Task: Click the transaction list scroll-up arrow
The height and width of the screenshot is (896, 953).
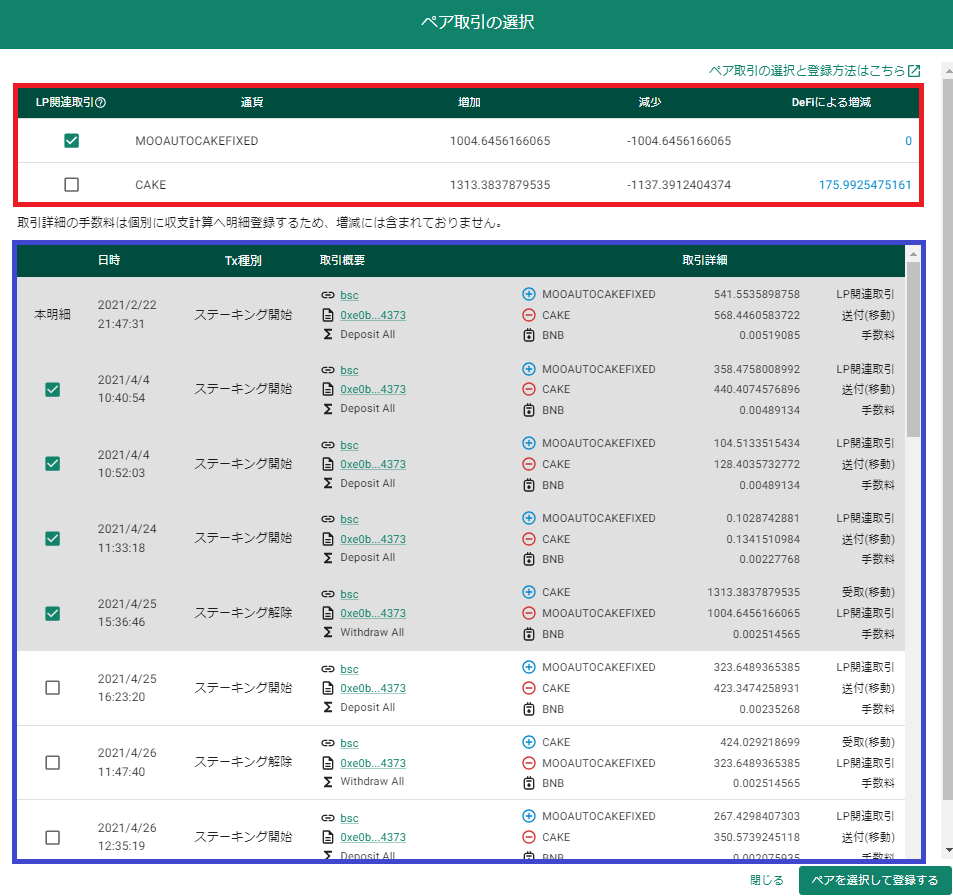Action: point(913,253)
